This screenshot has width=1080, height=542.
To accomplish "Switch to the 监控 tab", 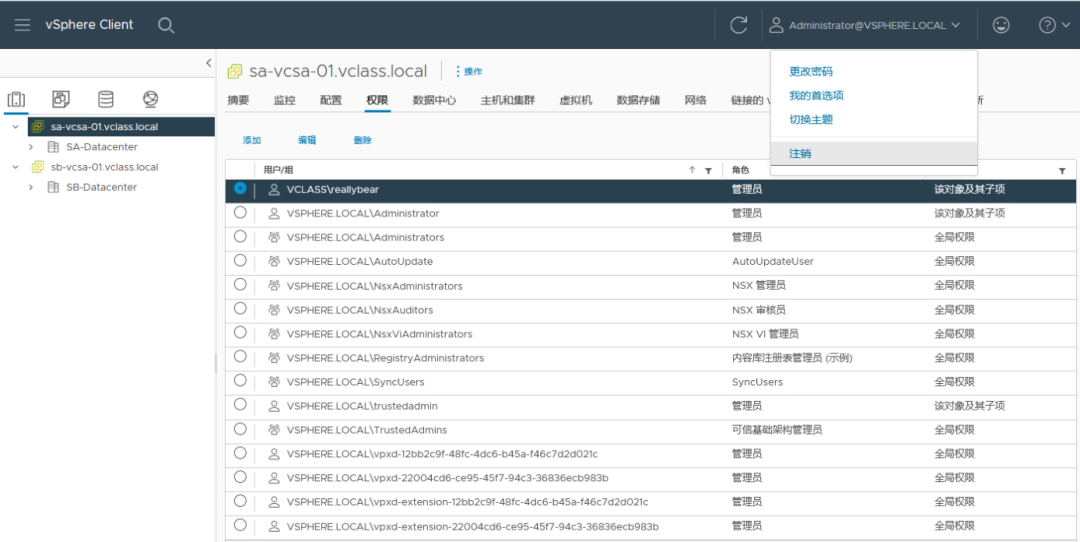I will [284, 100].
